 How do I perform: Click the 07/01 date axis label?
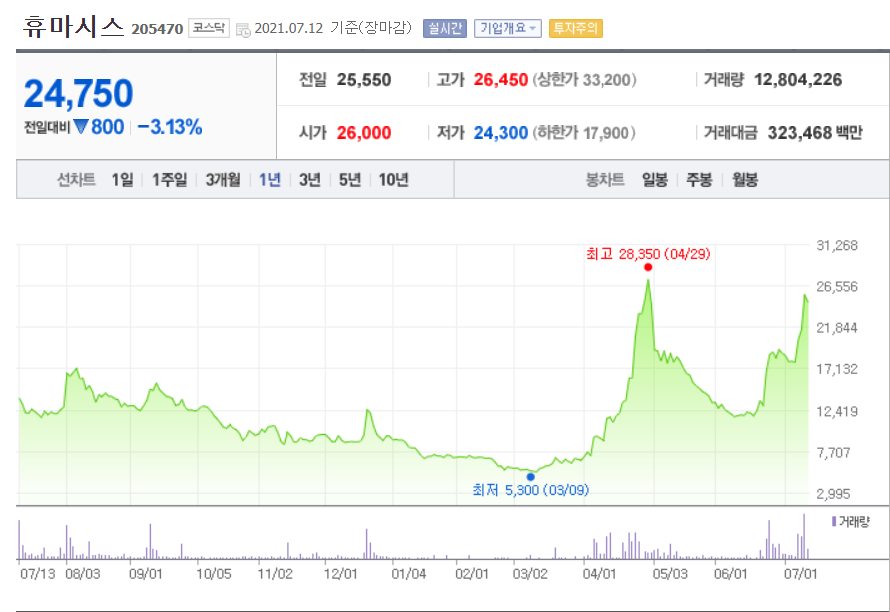(800, 574)
